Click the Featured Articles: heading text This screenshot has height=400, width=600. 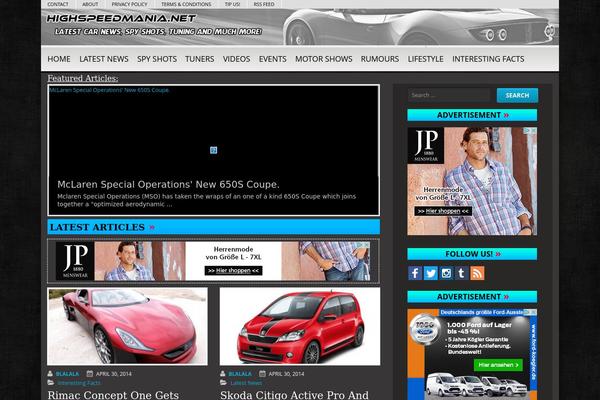(x=83, y=78)
